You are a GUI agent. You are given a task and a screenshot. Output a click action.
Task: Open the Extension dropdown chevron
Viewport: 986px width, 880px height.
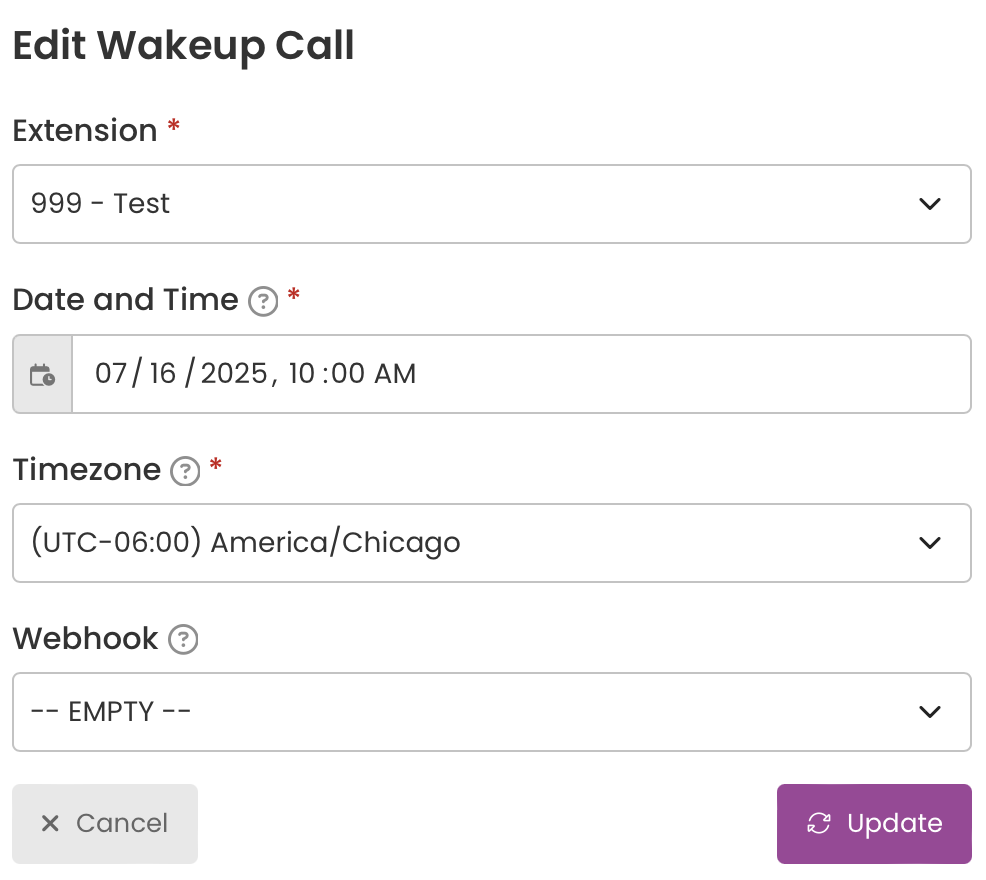click(x=929, y=204)
